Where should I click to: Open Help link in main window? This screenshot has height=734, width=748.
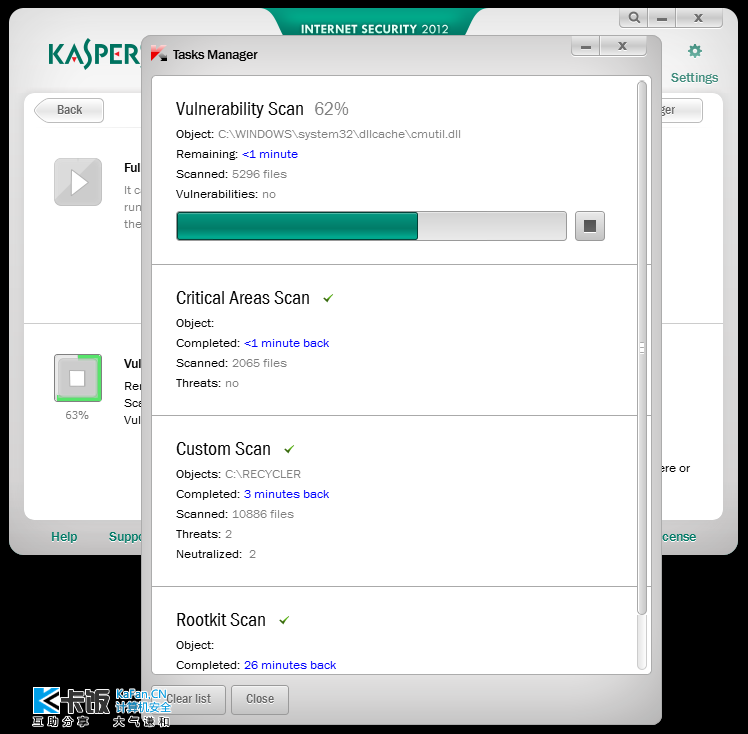click(64, 537)
